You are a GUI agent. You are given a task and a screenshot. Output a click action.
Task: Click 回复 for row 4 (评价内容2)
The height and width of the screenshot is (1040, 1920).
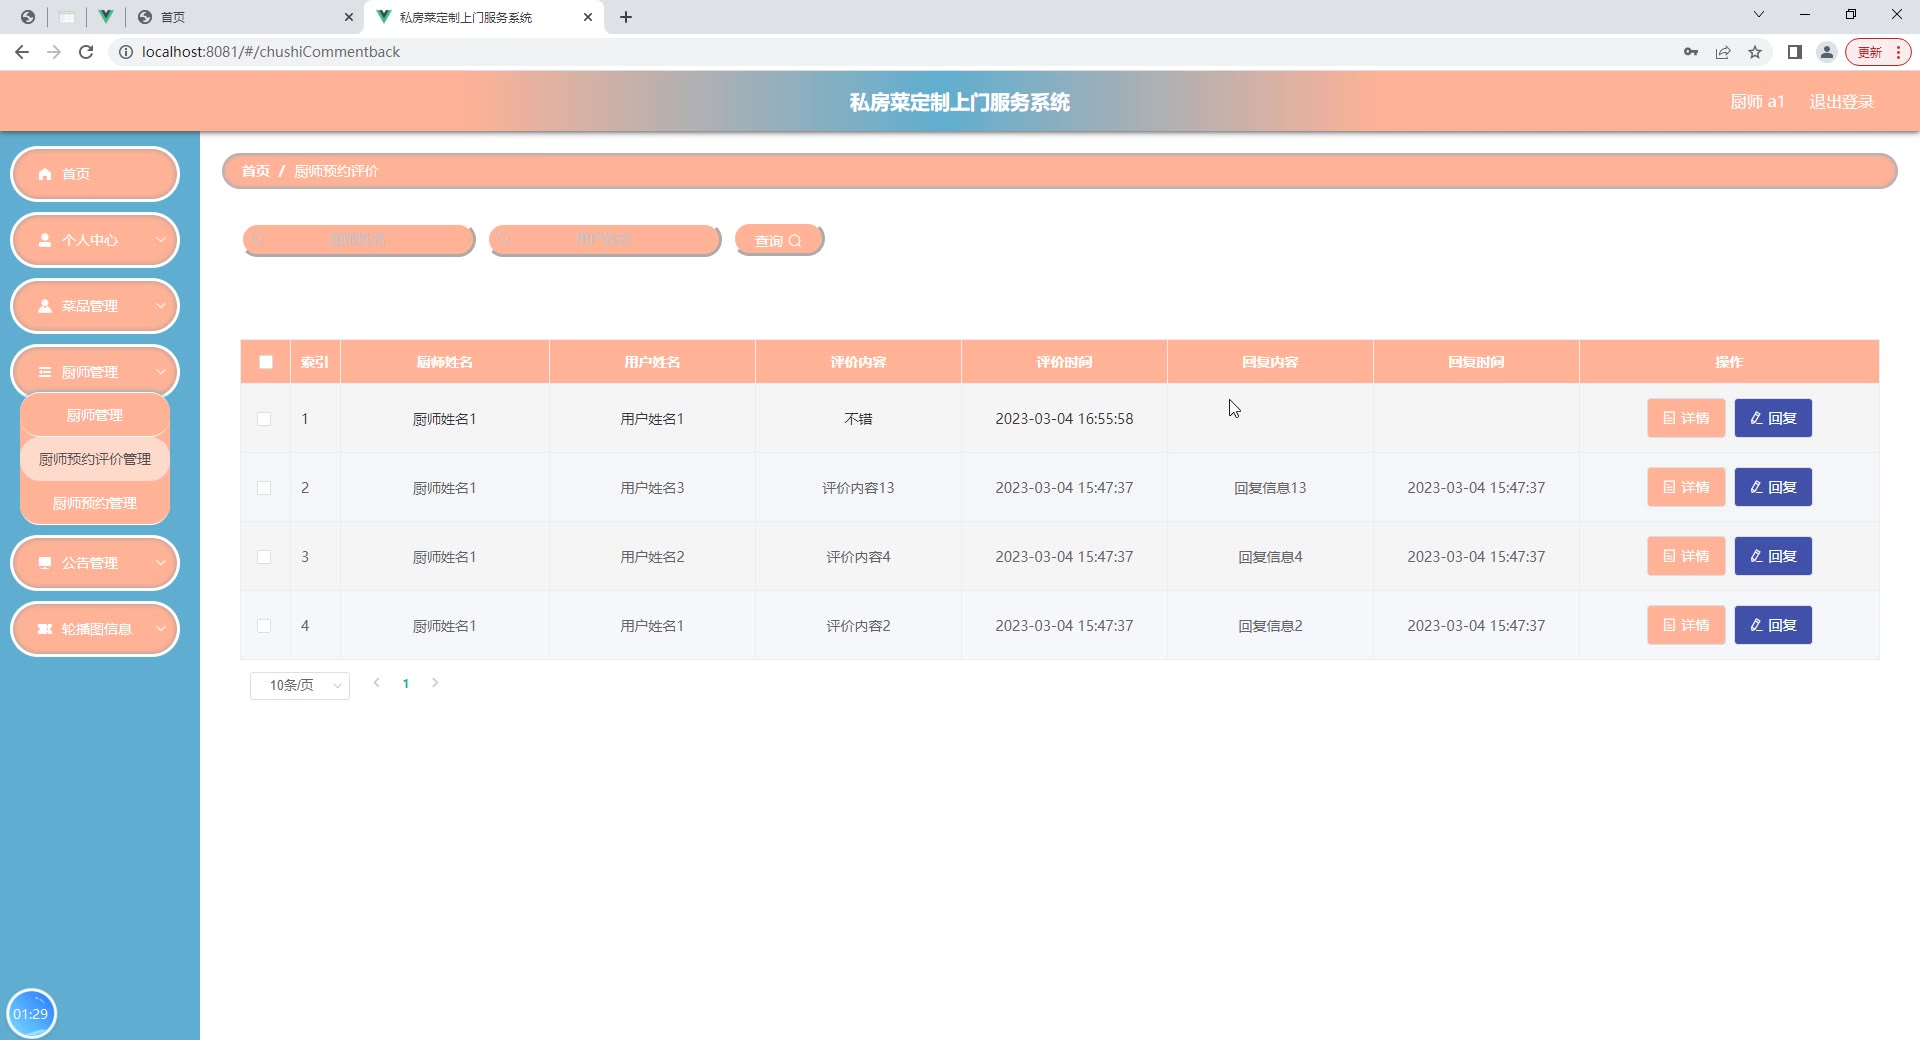(1773, 625)
